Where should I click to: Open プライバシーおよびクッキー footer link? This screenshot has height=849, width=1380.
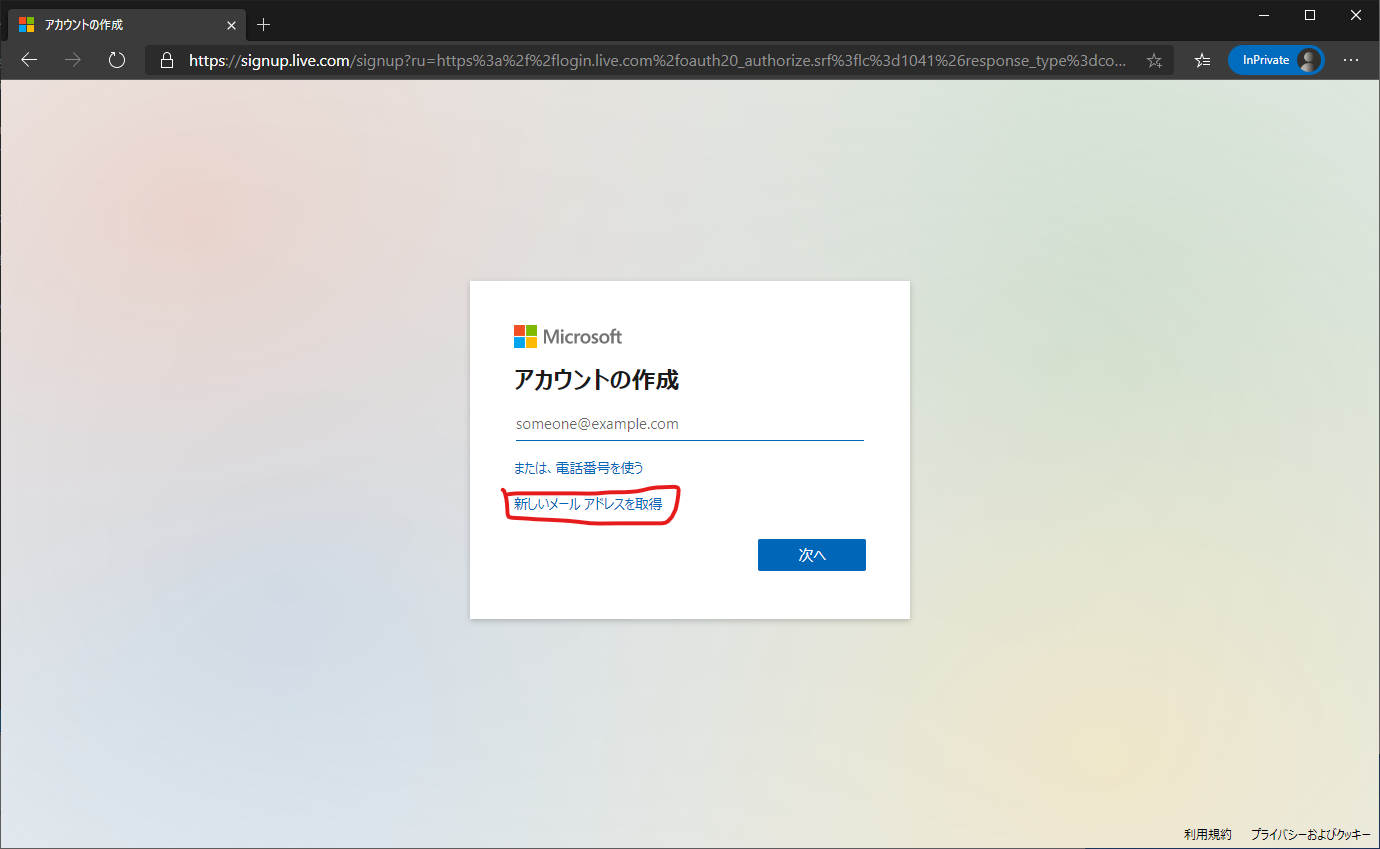1310,834
